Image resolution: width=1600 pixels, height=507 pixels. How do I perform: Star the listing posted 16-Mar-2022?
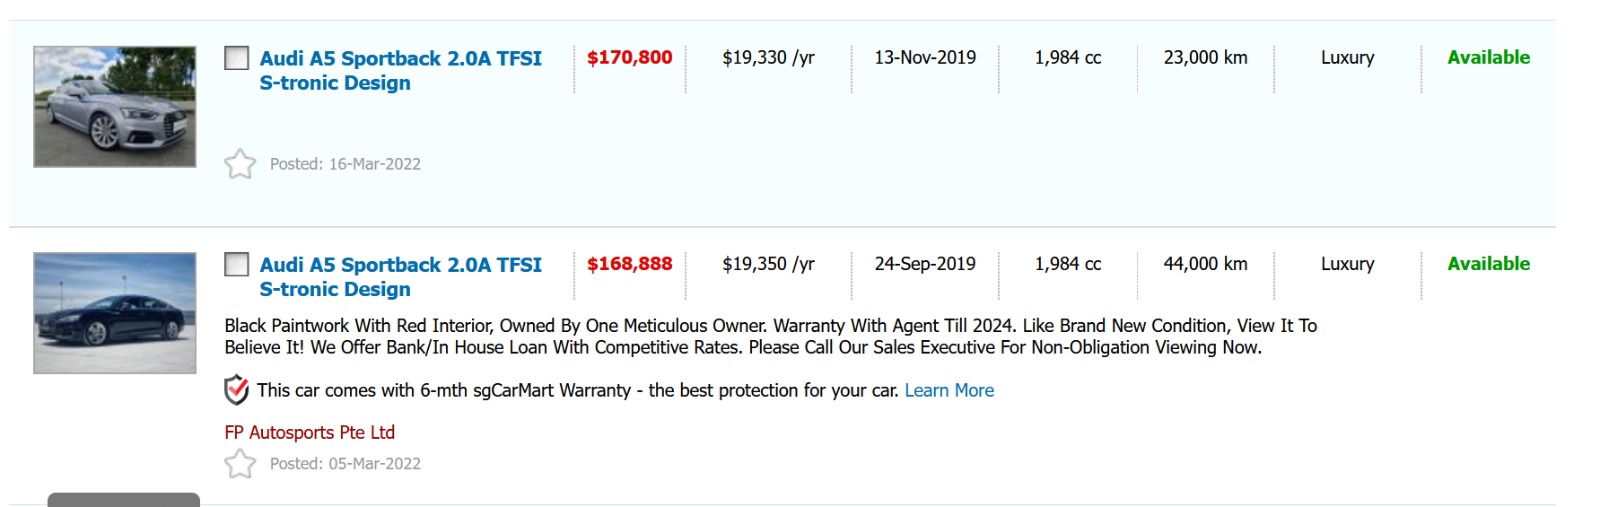240,164
